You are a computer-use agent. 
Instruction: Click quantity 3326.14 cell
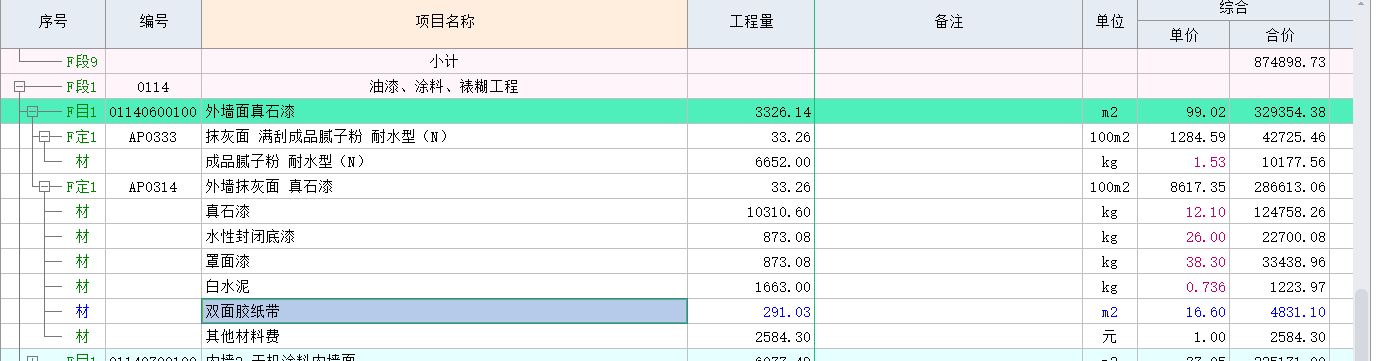click(x=751, y=111)
